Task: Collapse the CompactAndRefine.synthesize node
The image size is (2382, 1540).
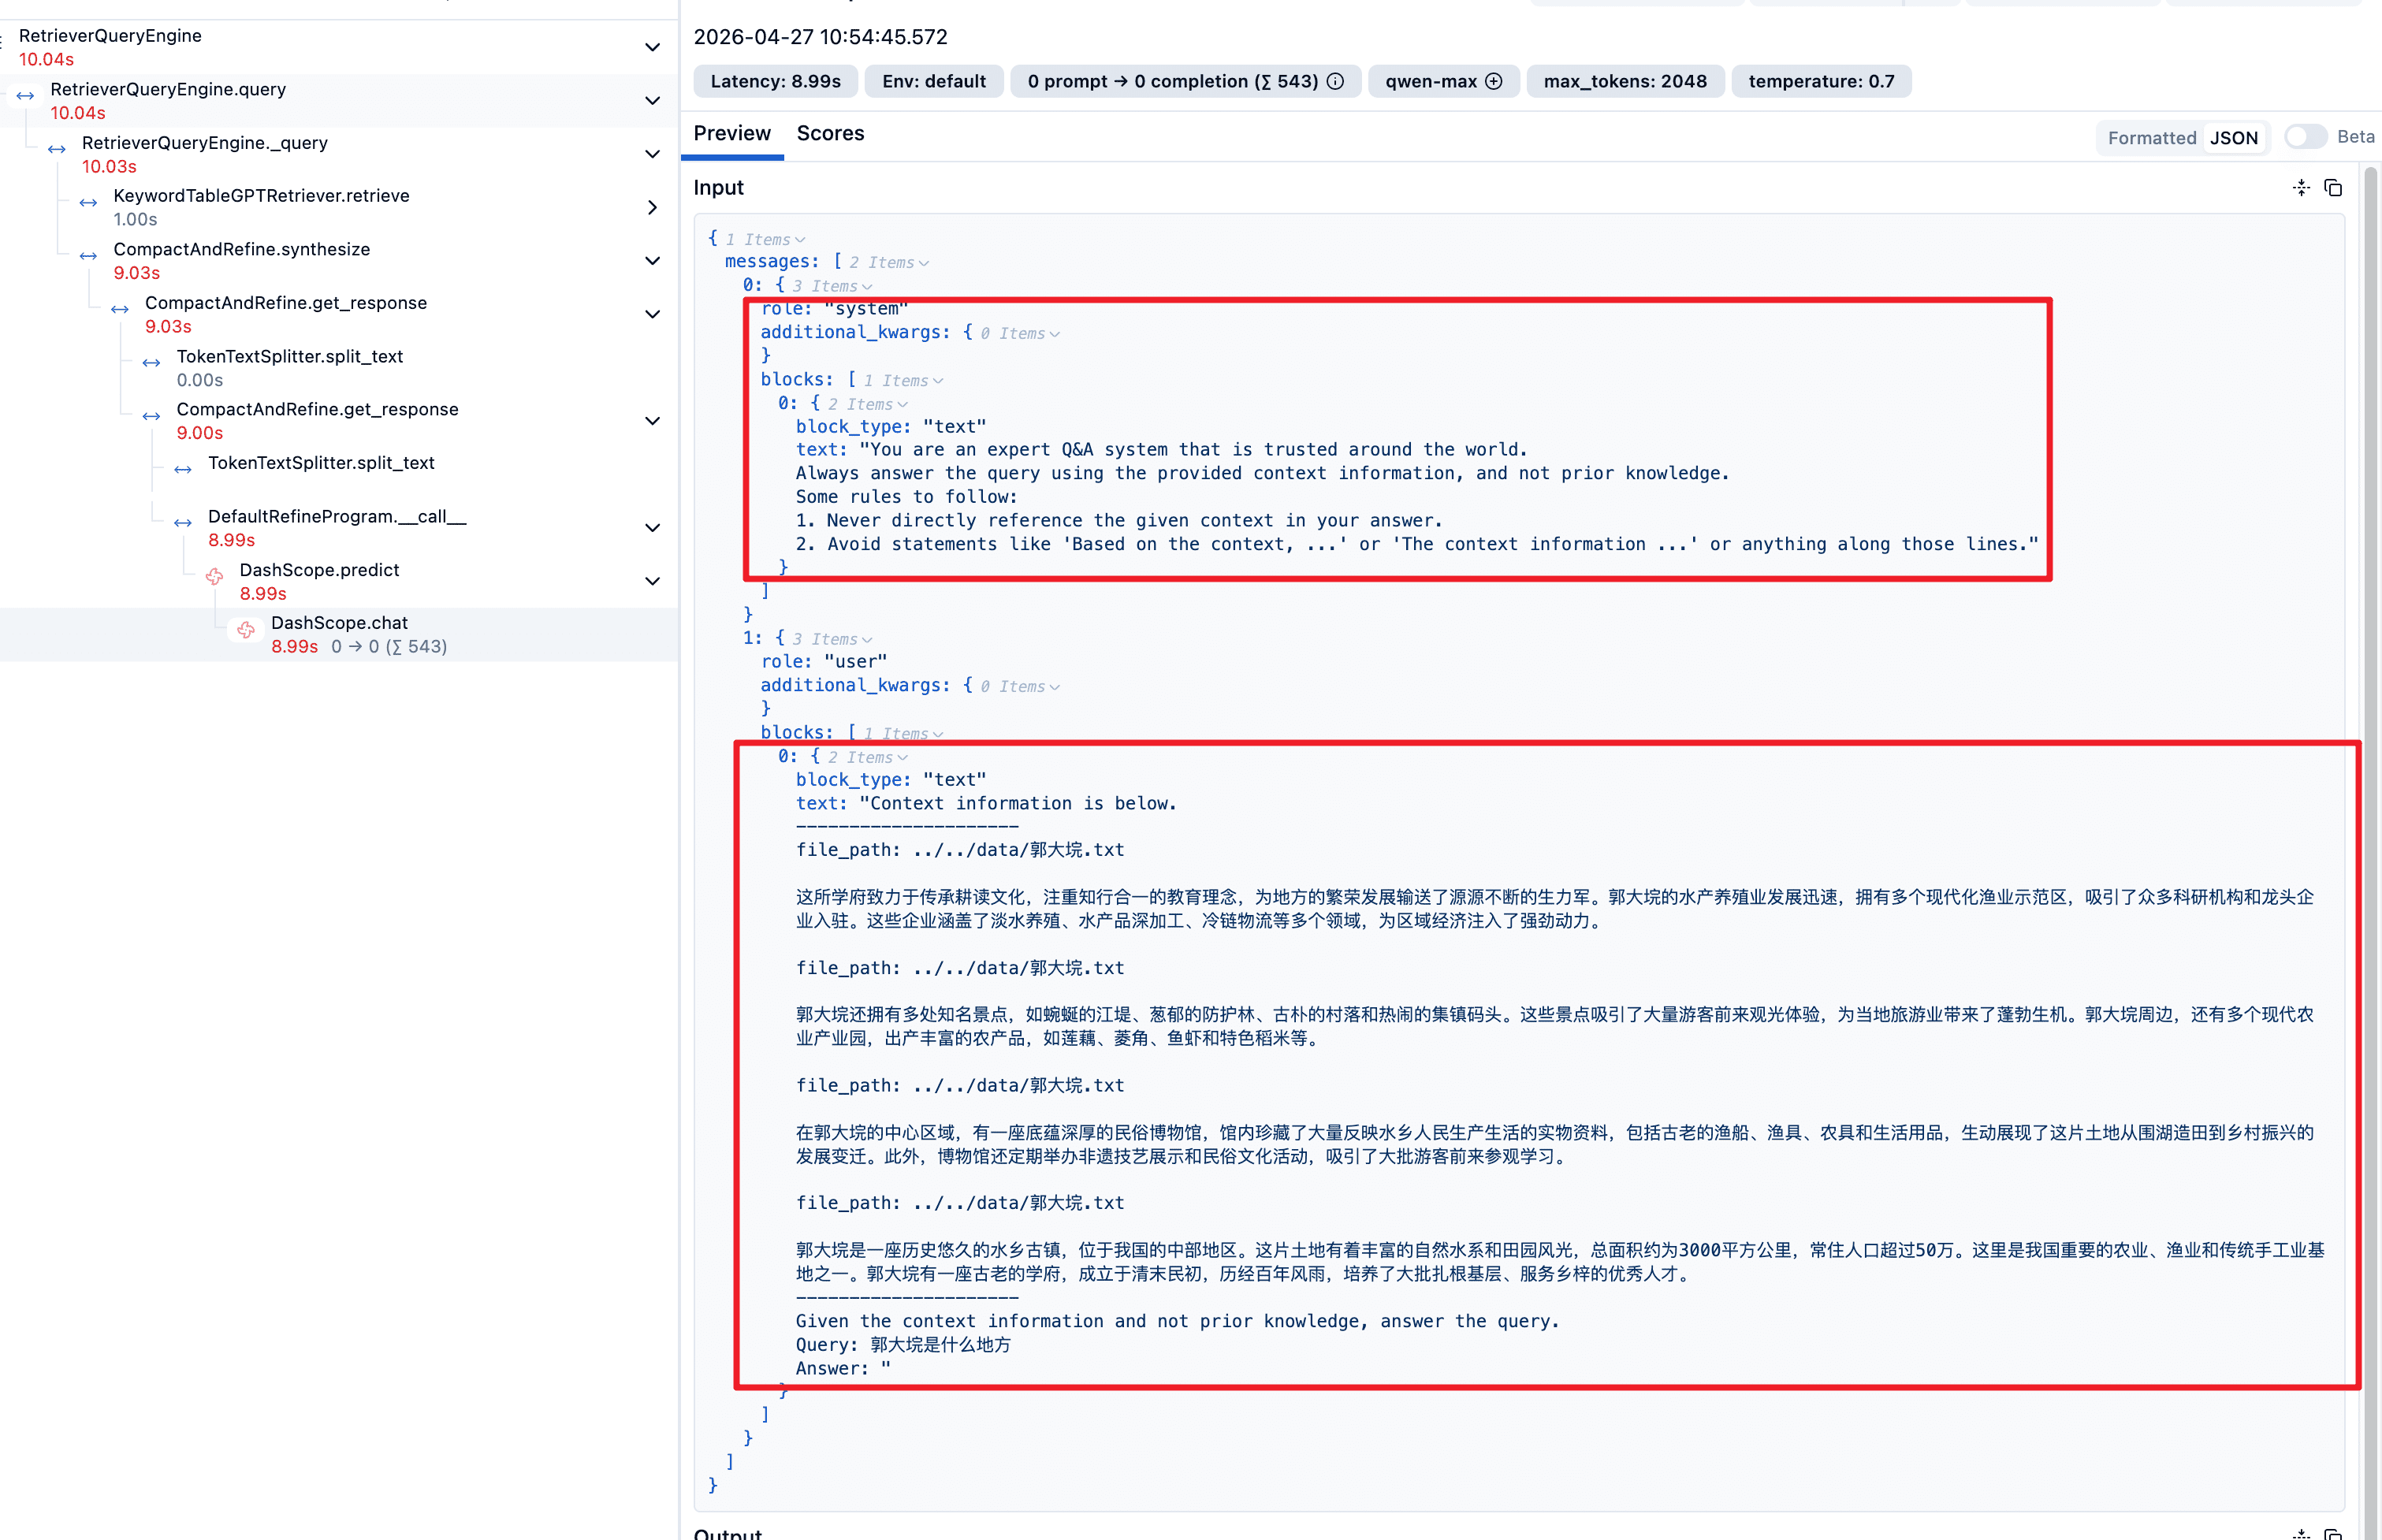Action: pos(652,261)
